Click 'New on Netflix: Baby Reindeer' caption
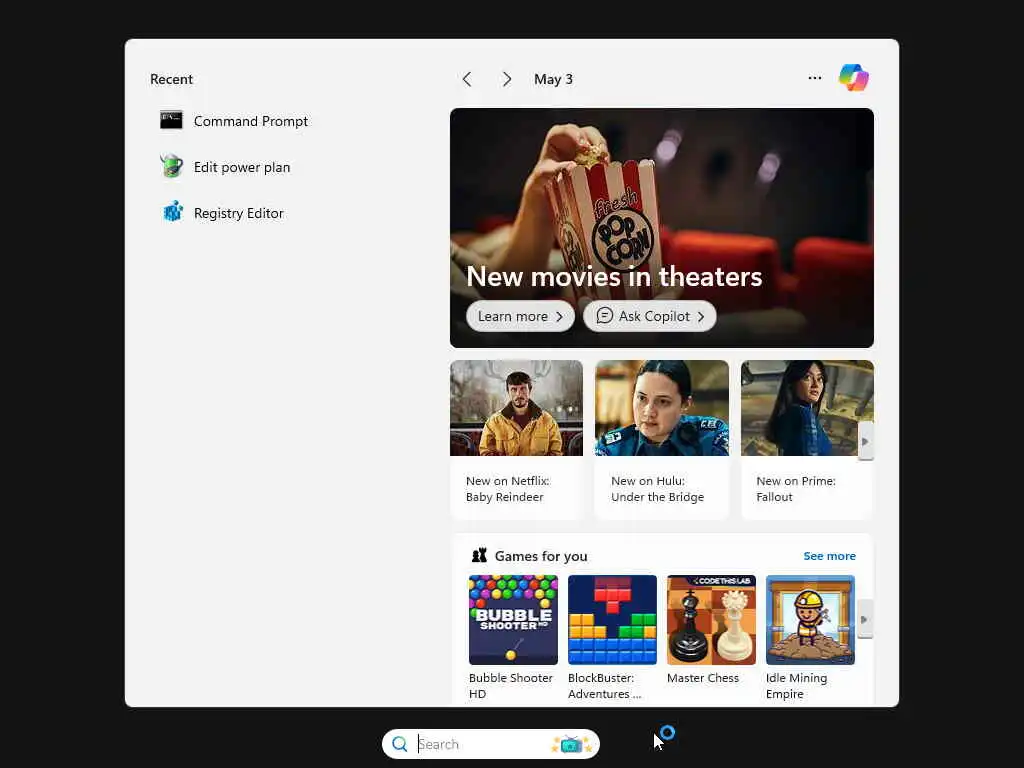Viewport: 1024px width, 768px height. pos(507,488)
